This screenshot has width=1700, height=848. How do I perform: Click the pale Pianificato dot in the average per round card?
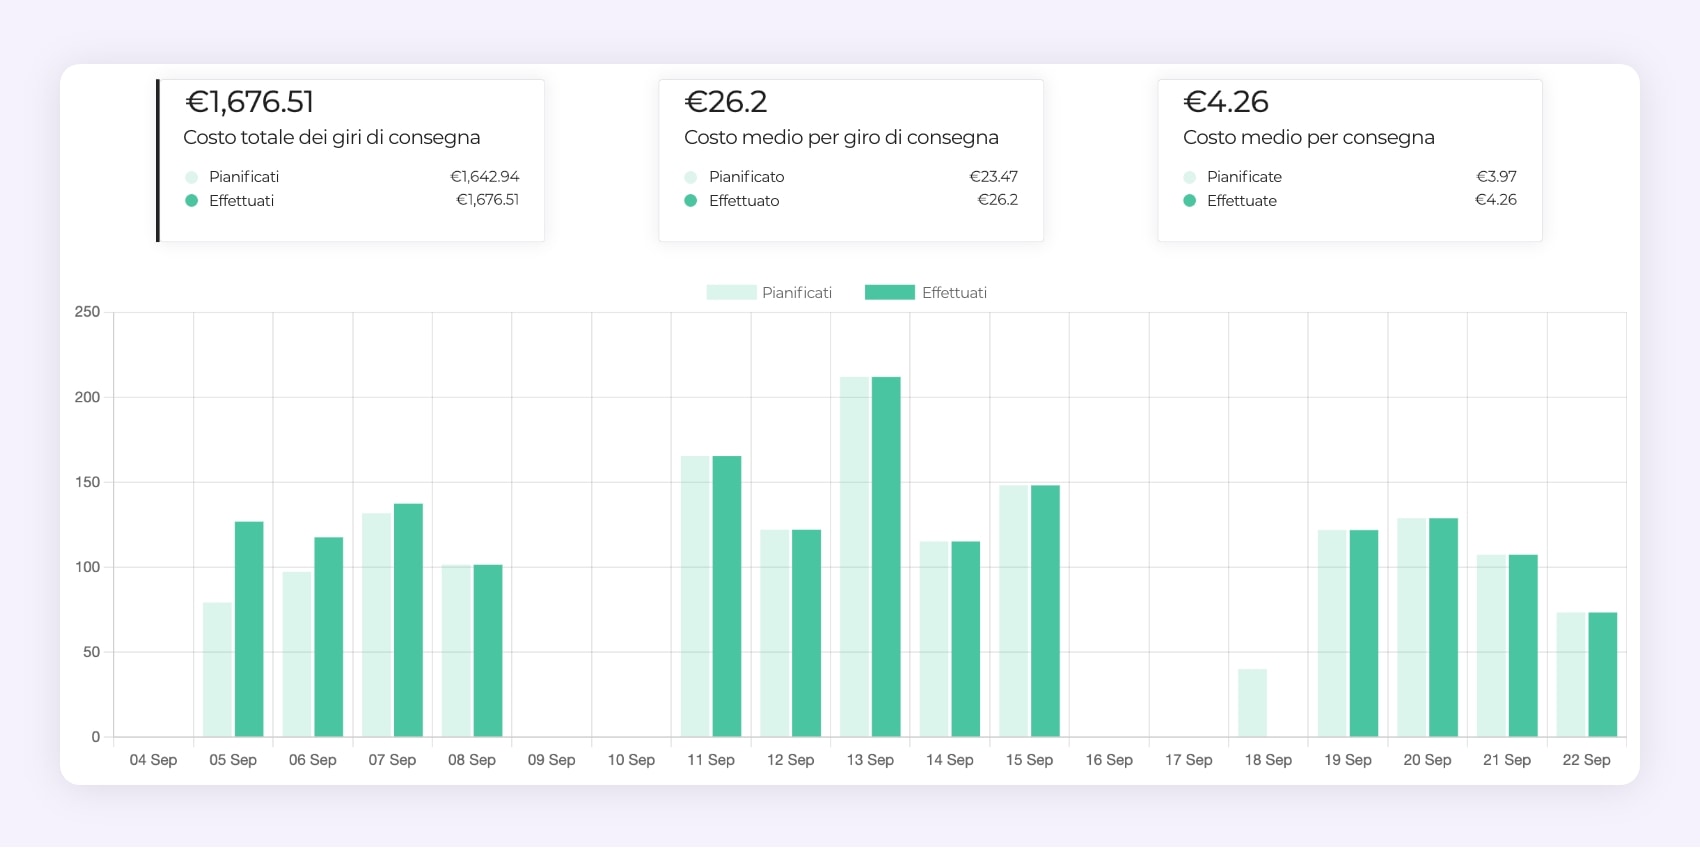click(x=690, y=177)
